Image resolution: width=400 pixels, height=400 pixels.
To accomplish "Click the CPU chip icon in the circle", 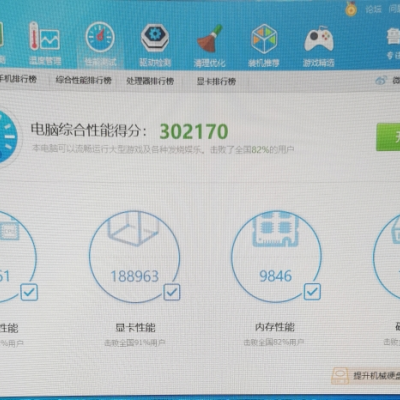I will [9, 230].
